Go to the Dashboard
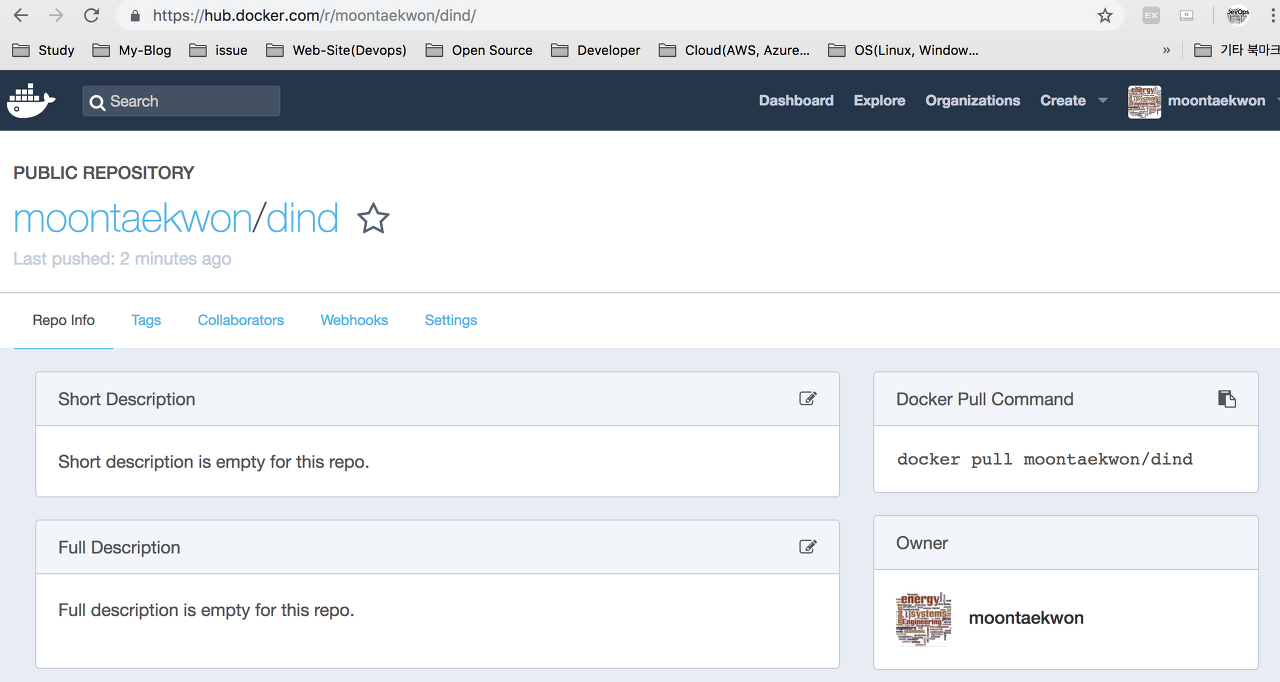This screenshot has height=682, width=1280. [x=796, y=101]
